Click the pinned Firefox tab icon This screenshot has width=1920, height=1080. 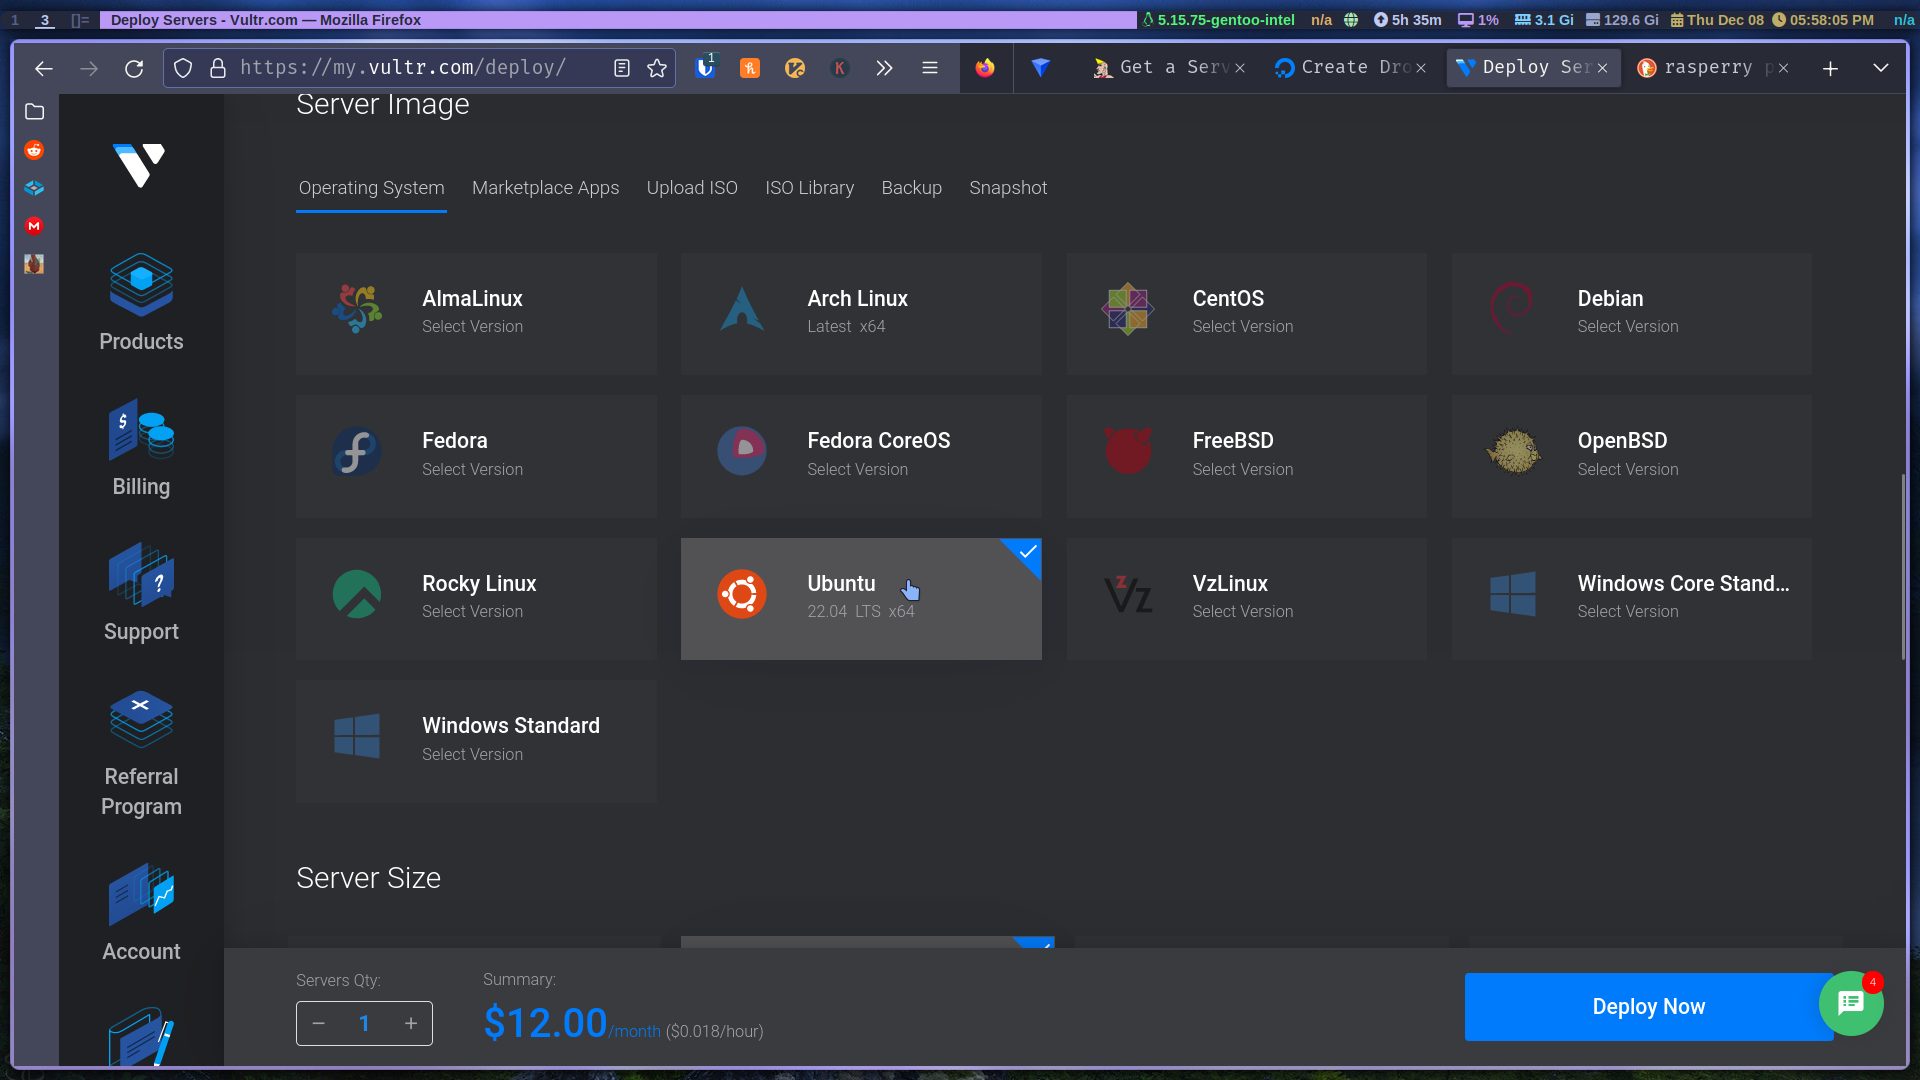(985, 67)
